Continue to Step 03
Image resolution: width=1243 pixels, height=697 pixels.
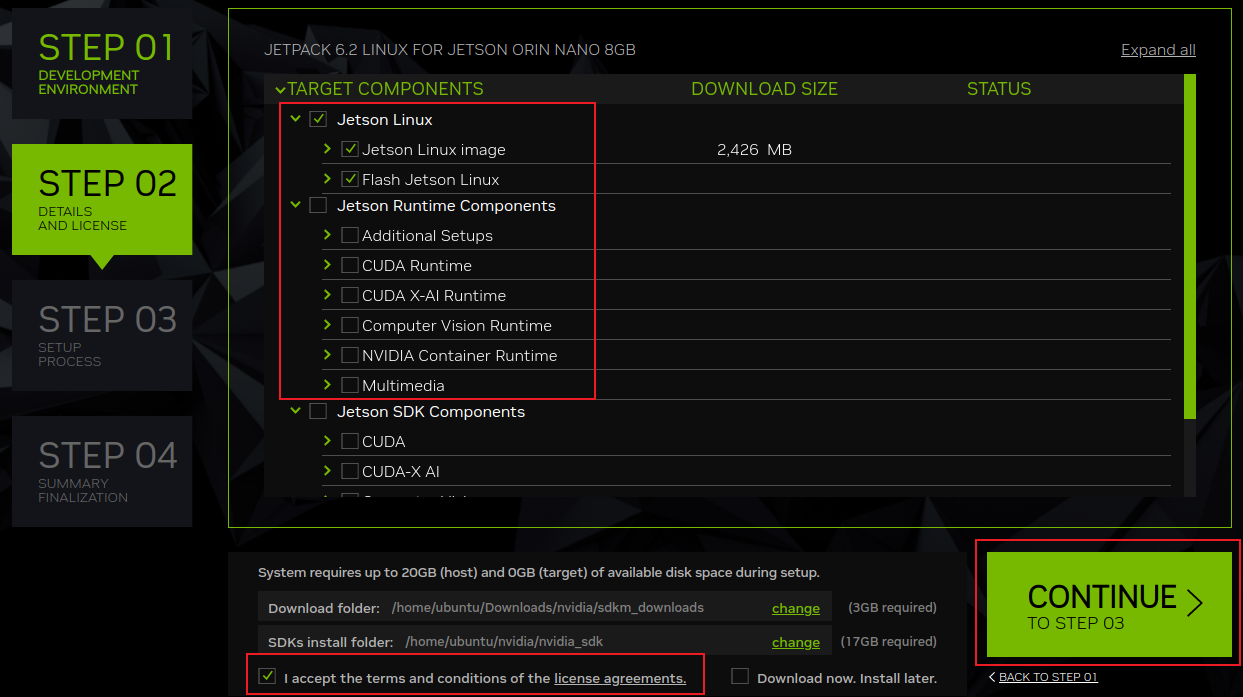click(x=1109, y=604)
